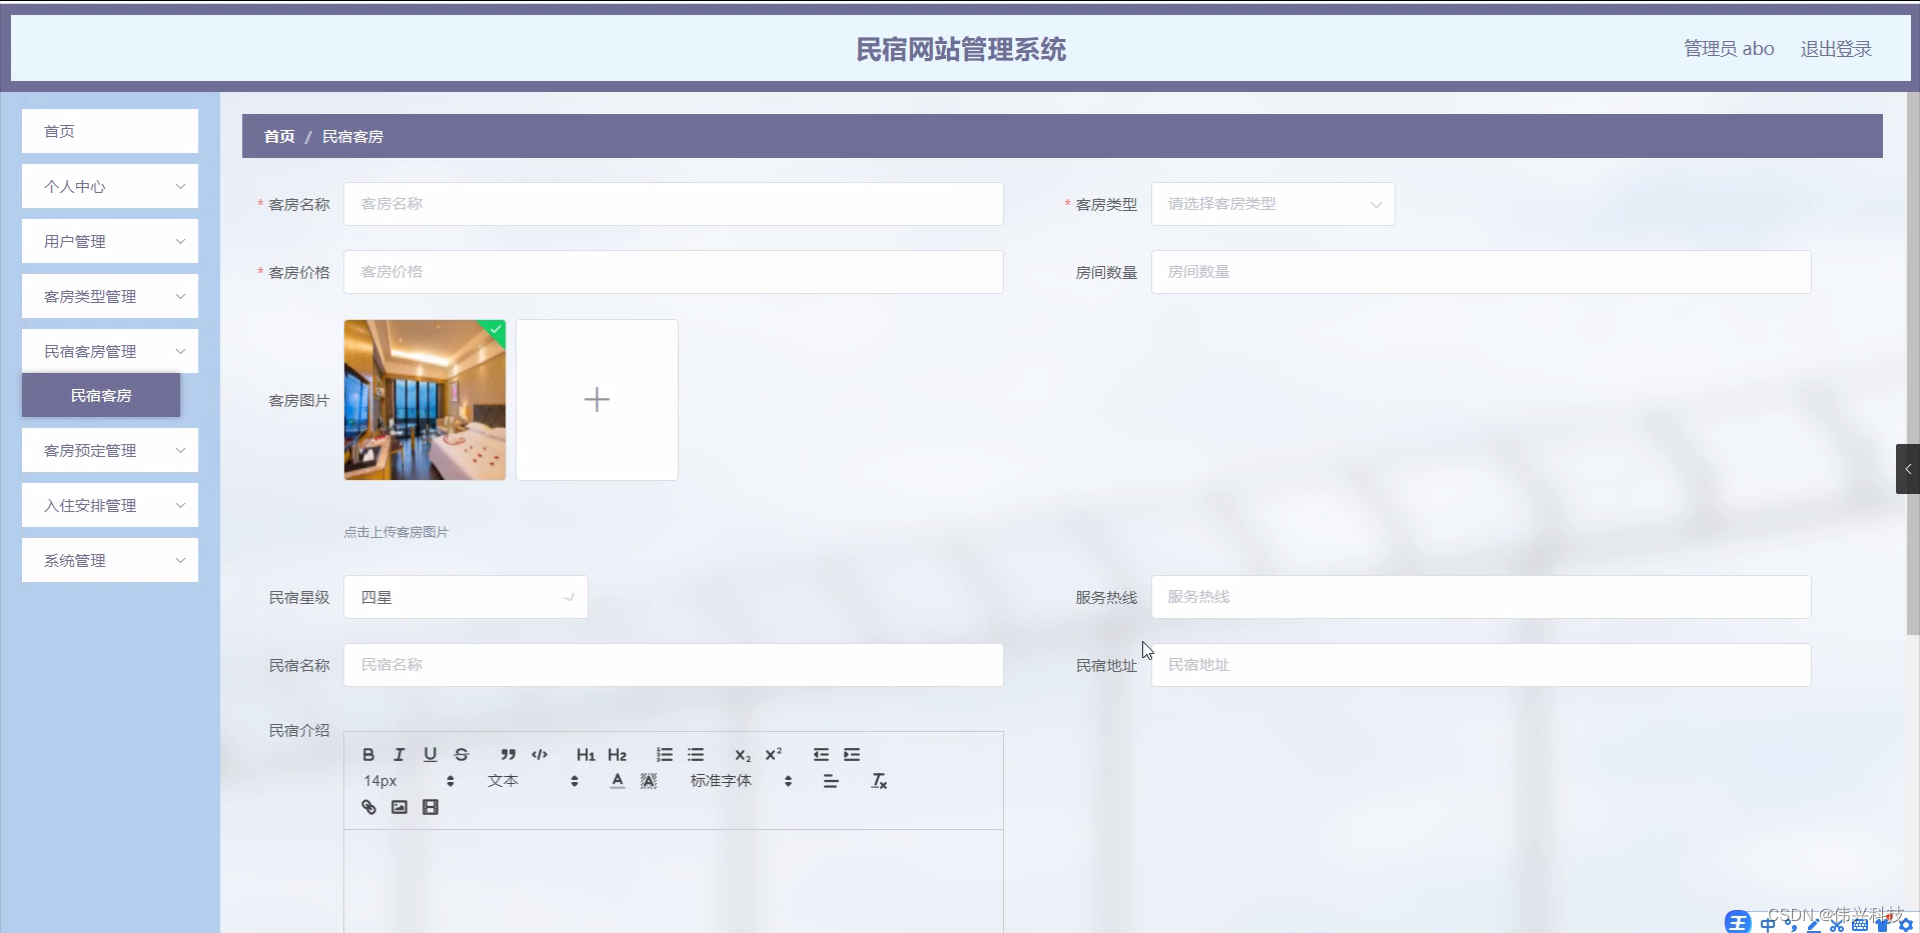This screenshot has width=1920, height=933.
Task: Toggle bold formatting in the editor
Action: click(x=368, y=755)
